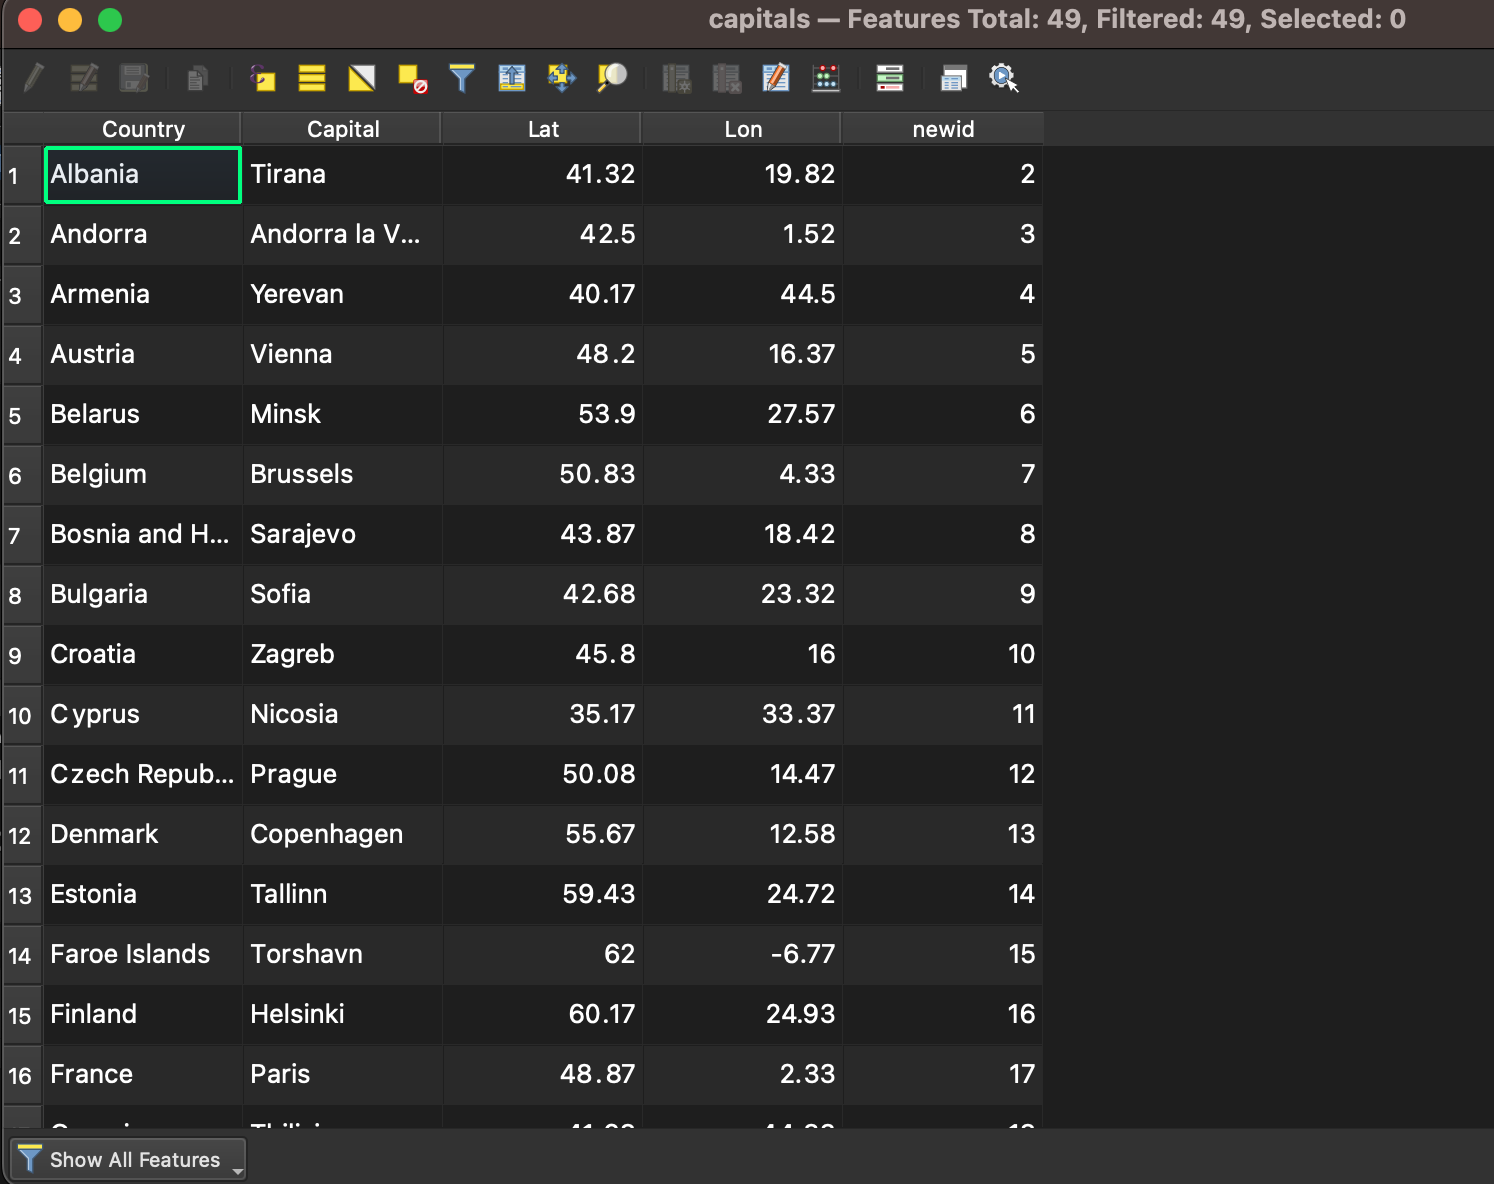Select row 12 via its row header

pos(20,835)
